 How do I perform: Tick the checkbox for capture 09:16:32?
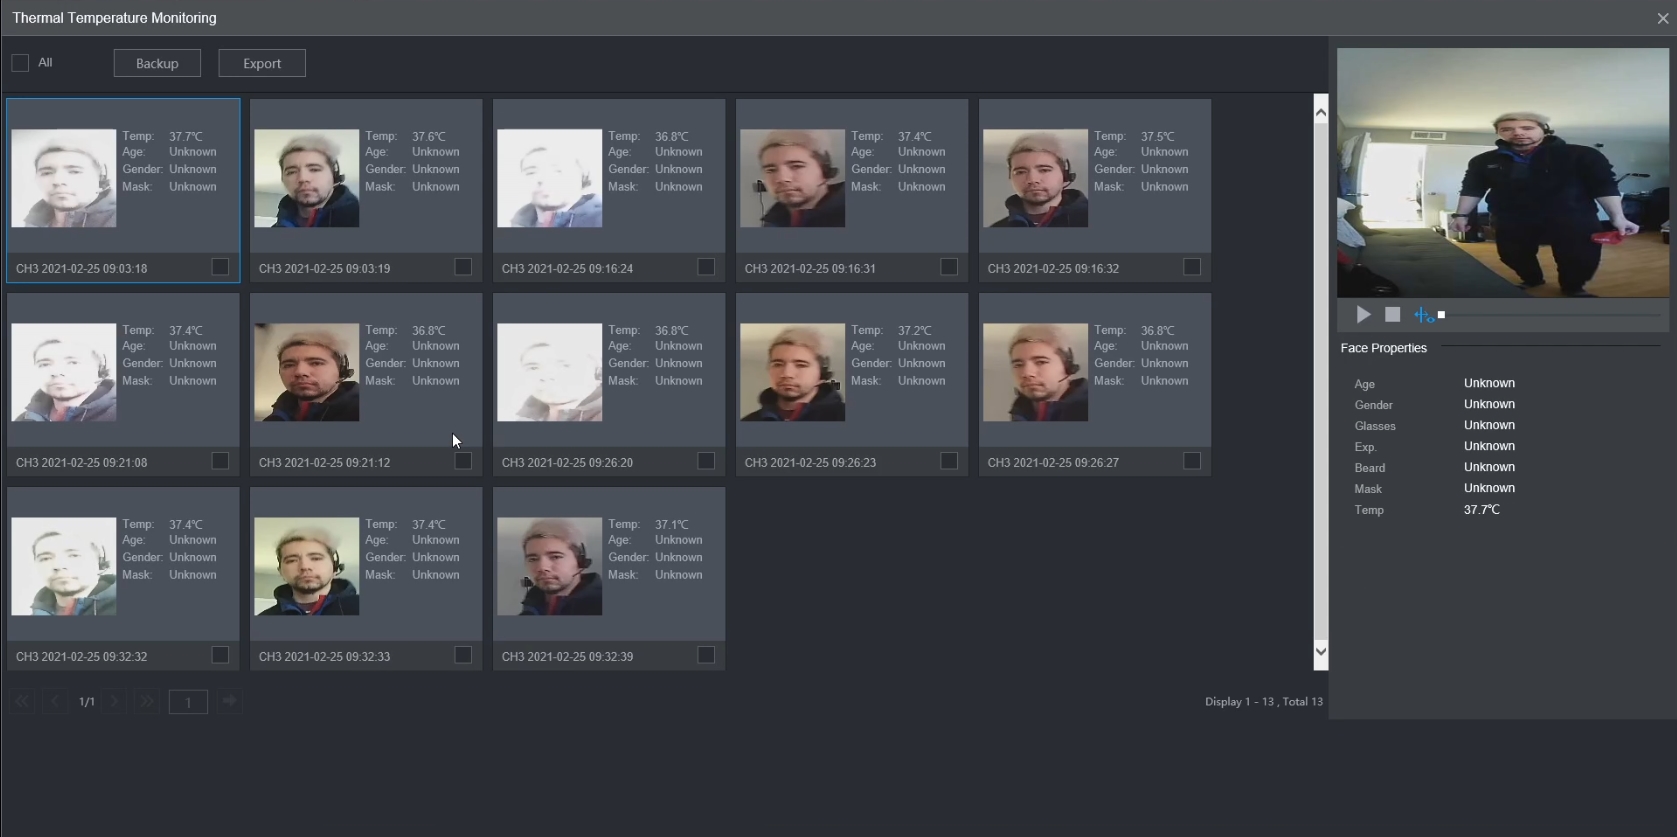[x=1192, y=267]
